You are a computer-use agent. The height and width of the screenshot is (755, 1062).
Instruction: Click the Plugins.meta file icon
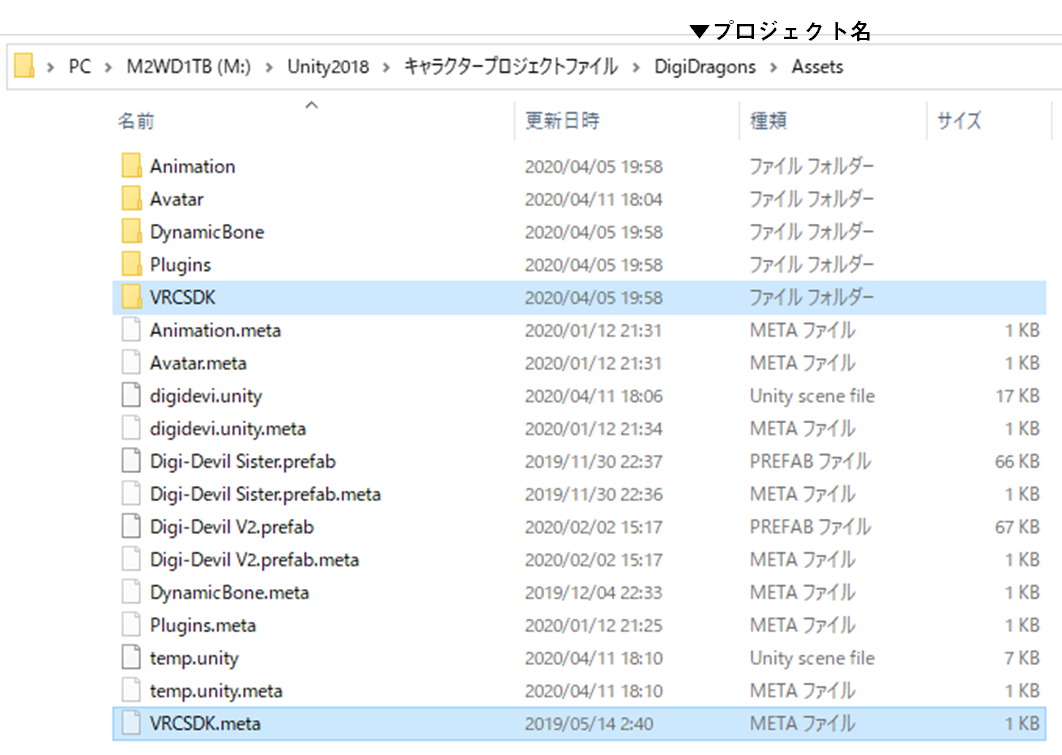tap(131, 625)
